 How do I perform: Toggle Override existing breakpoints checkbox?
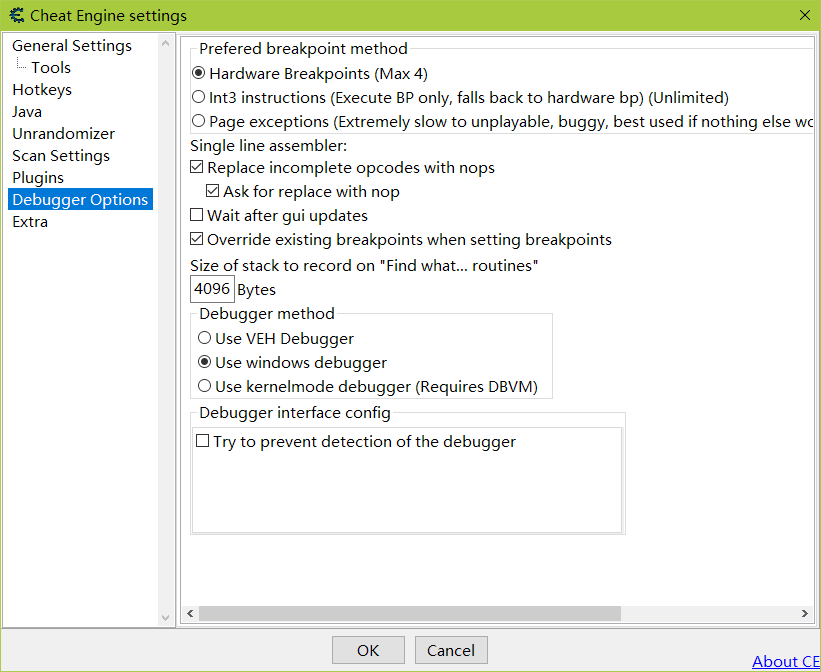tap(197, 240)
